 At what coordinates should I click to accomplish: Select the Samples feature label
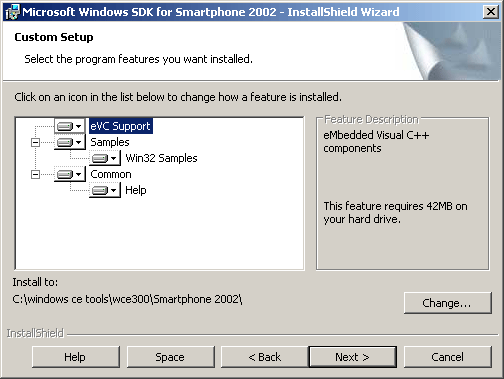point(110,142)
